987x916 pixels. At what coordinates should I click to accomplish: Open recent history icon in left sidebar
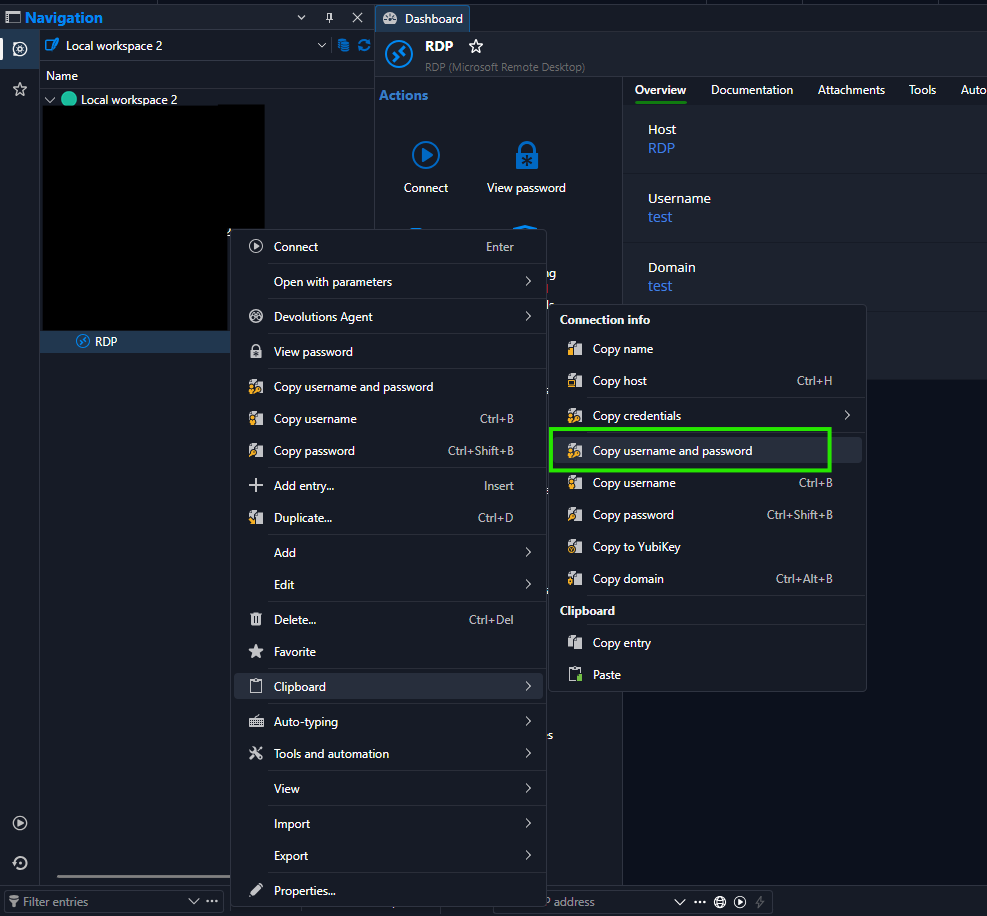click(20, 863)
